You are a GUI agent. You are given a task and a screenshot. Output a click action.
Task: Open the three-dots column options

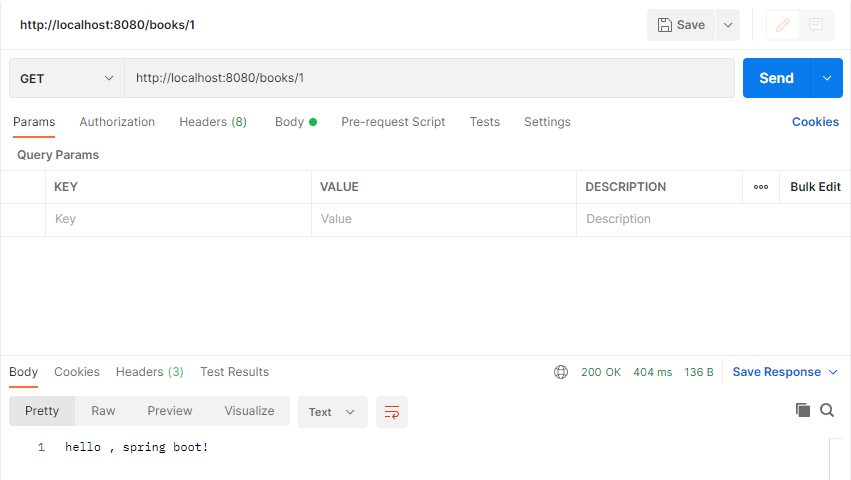tap(761, 187)
